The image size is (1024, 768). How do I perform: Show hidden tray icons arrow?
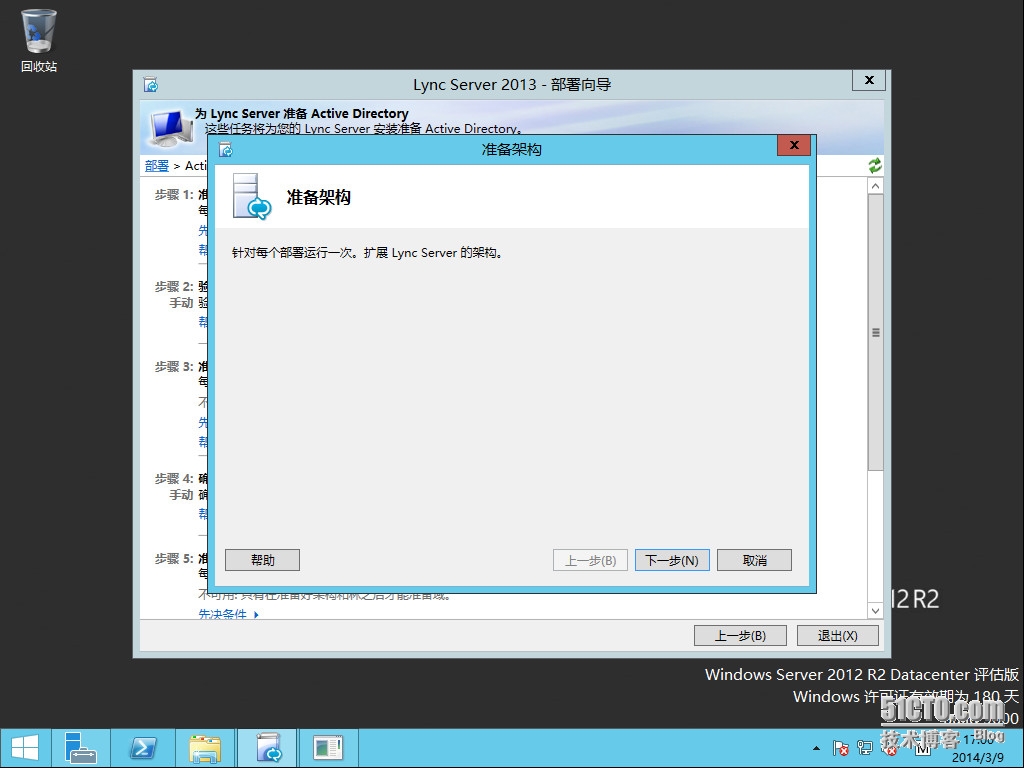[x=816, y=748]
